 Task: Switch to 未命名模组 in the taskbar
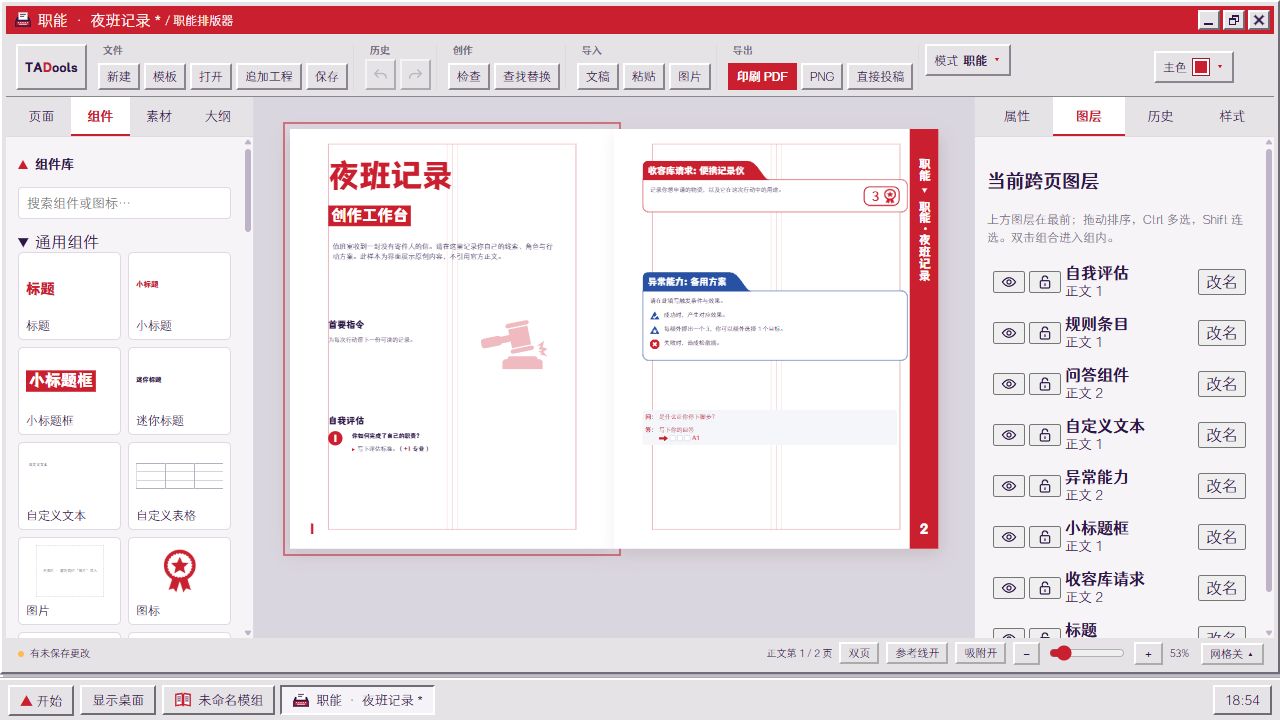tap(219, 700)
